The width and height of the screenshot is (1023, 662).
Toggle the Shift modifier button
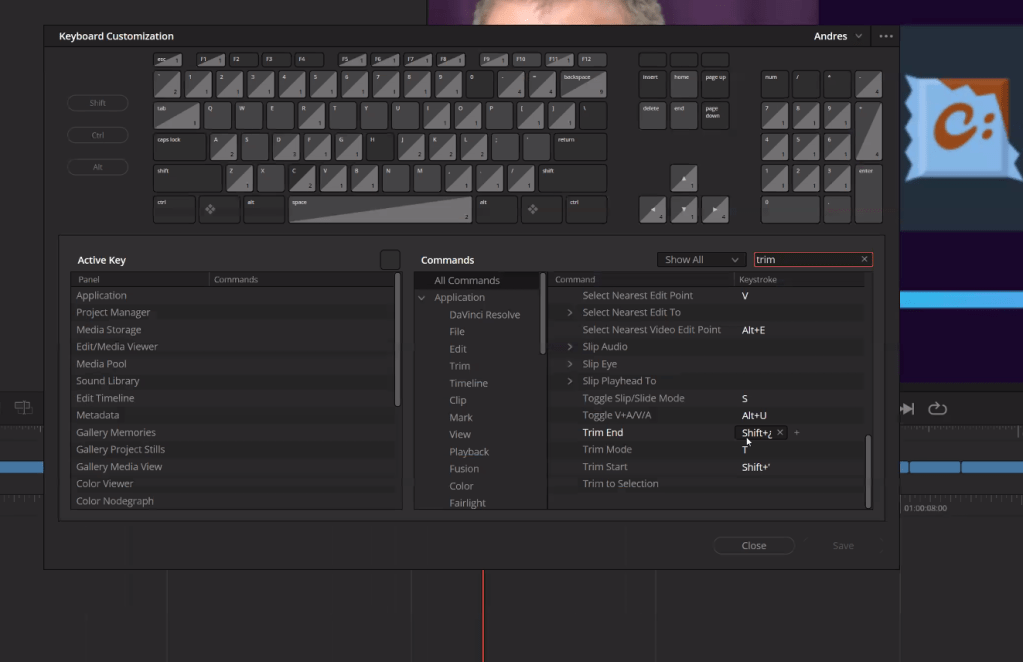[98, 103]
